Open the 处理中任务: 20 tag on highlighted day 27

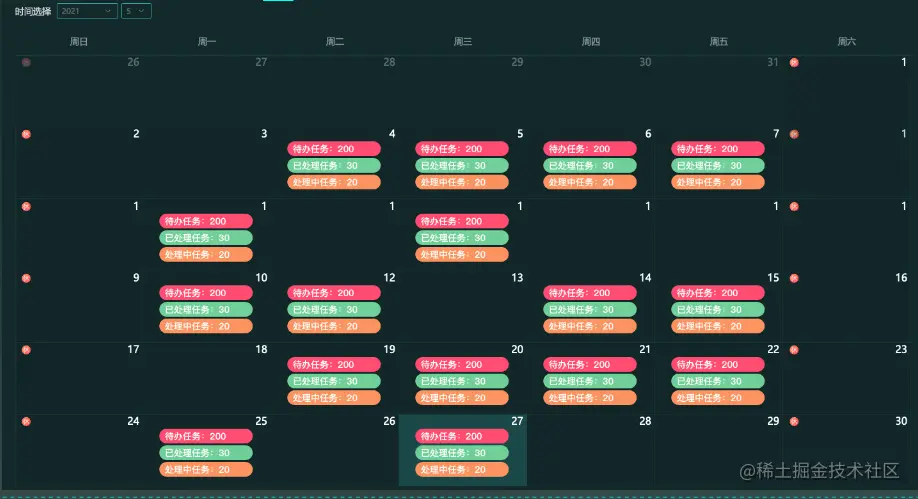tap(462, 469)
